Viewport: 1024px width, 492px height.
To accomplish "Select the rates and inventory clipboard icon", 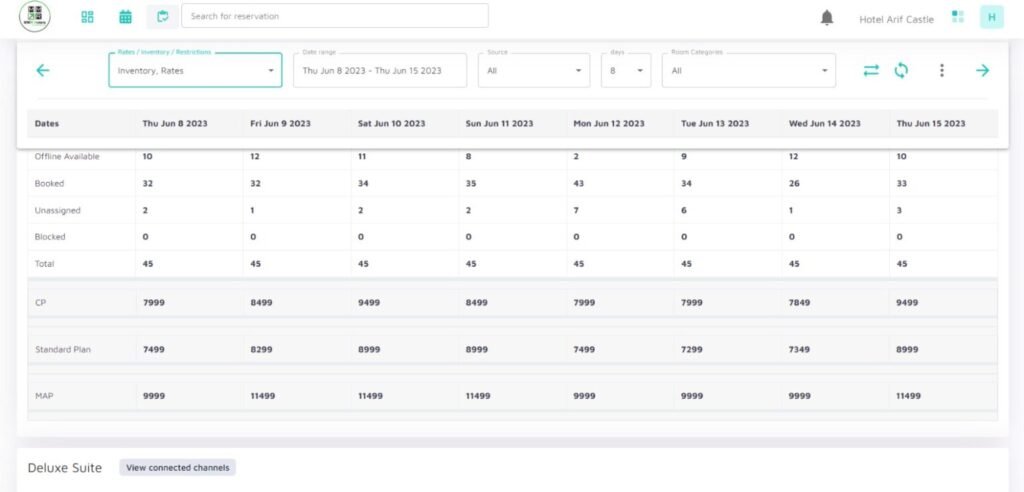I will [162, 17].
